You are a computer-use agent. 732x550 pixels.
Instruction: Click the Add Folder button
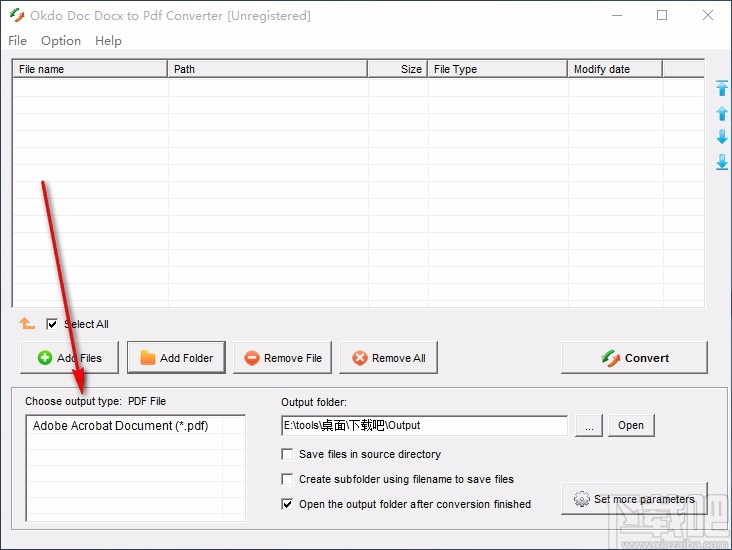coord(176,358)
